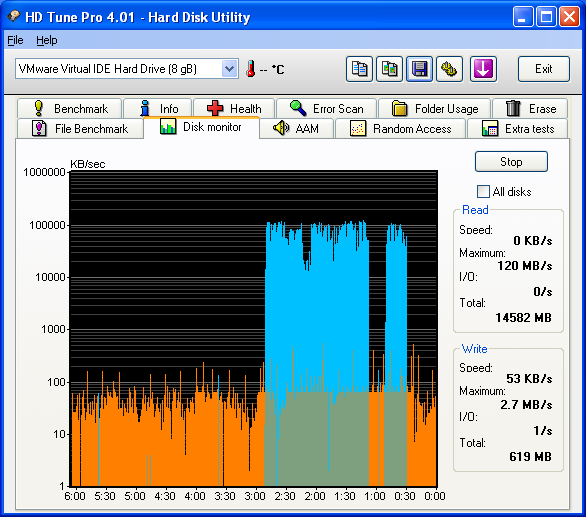Click the Error Scan magnifier icon
The width and height of the screenshot is (586, 517).
[x=298, y=108]
